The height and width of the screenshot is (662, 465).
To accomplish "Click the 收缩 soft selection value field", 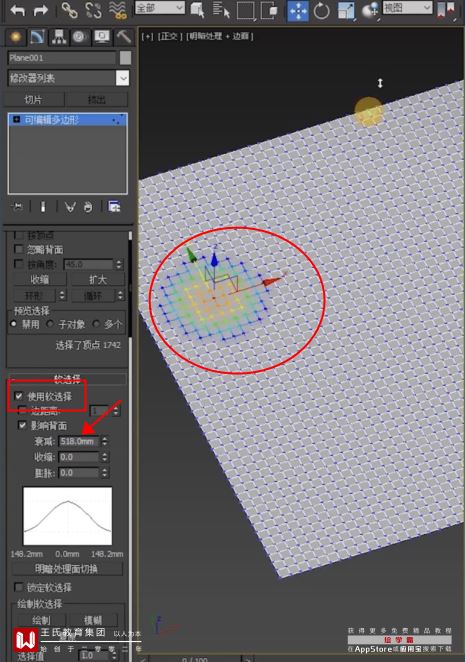I will [x=78, y=457].
